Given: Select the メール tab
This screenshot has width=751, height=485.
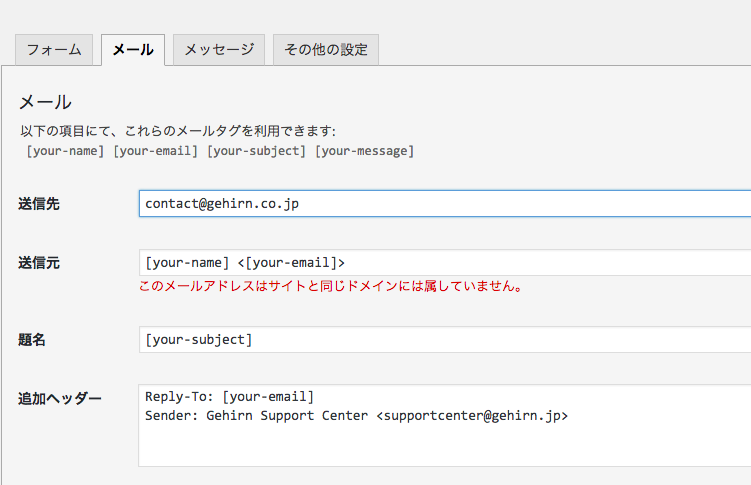Looking at the screenshot, I should click(133, 50).
